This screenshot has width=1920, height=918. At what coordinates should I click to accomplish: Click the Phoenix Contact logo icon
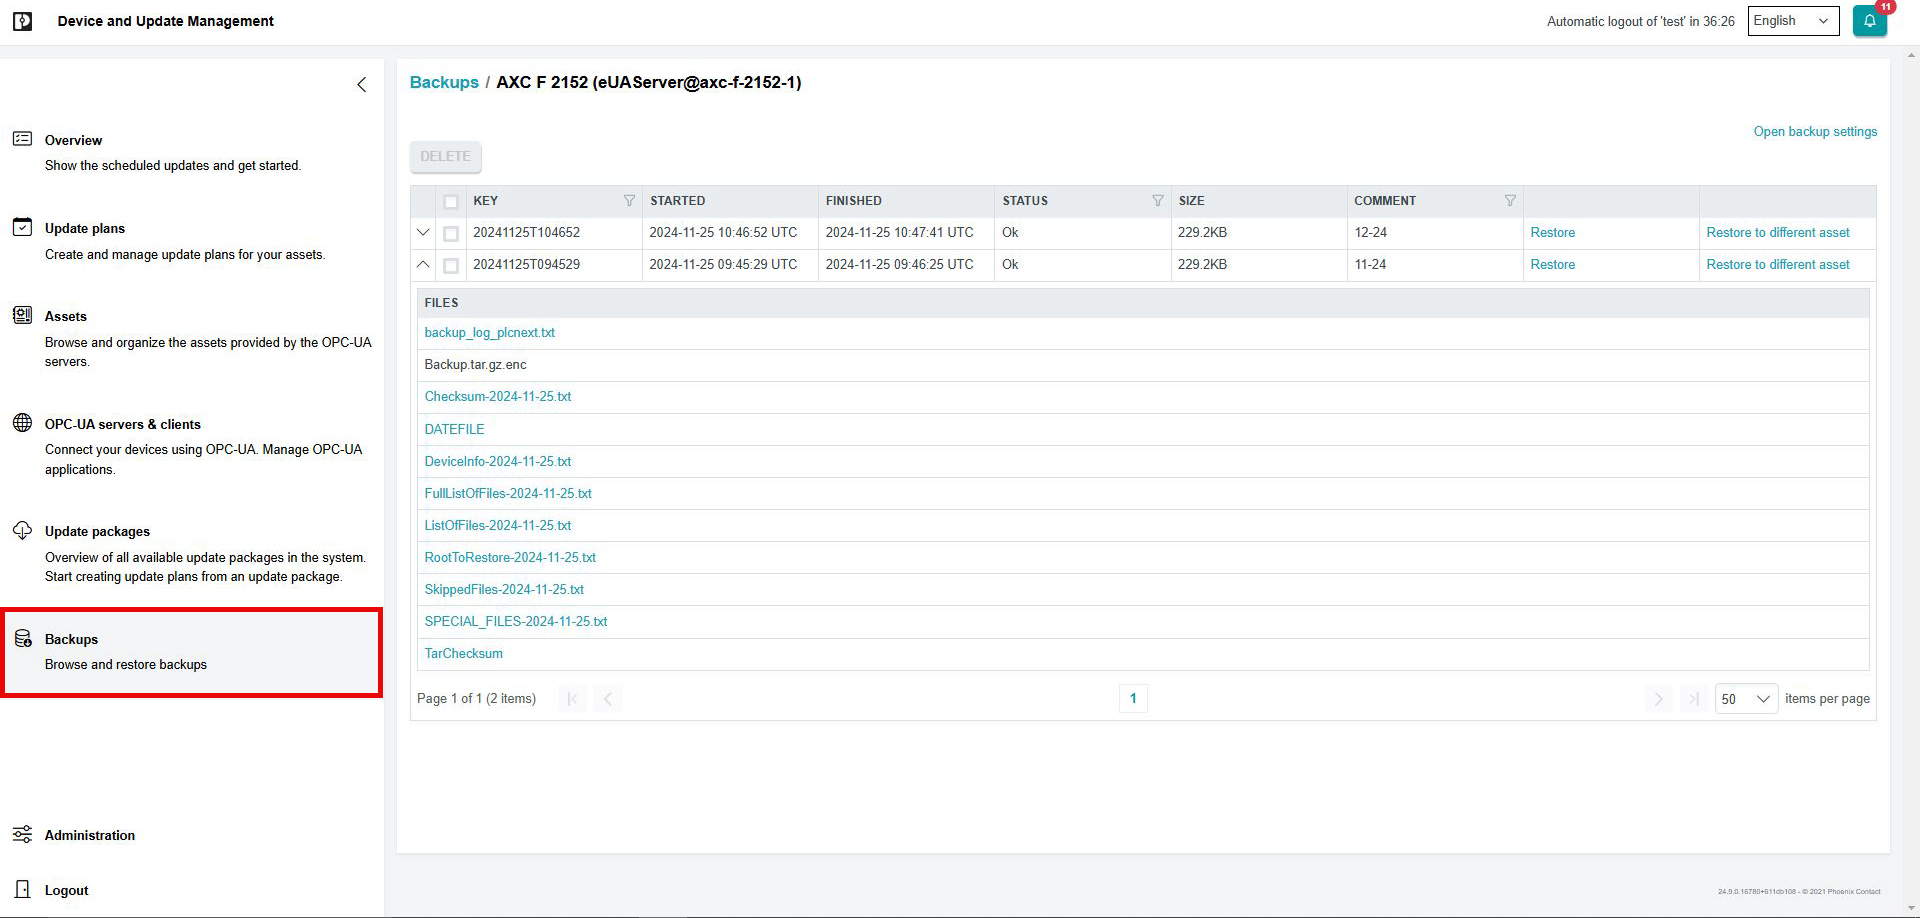point(22,21)
